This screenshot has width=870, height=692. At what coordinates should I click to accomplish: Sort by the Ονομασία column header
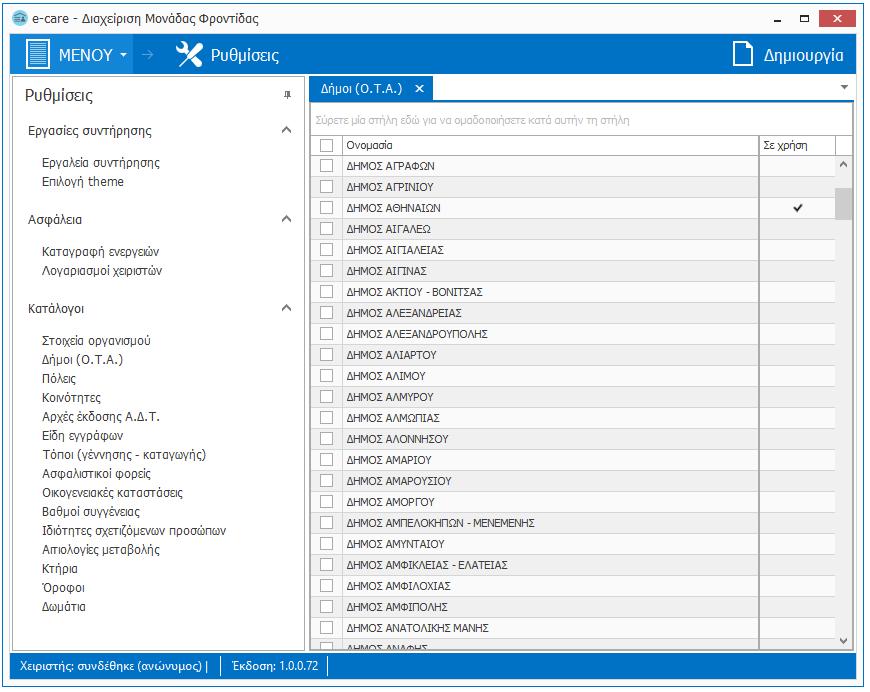tap(550, 145)
